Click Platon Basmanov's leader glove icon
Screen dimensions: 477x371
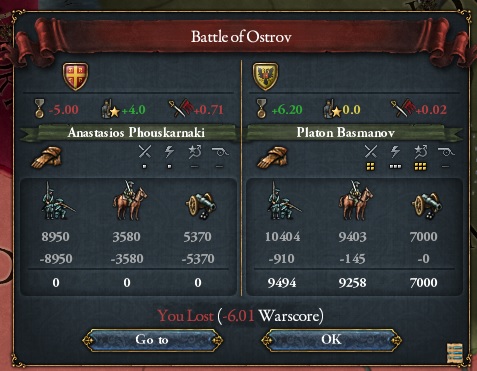coord(273,157)
